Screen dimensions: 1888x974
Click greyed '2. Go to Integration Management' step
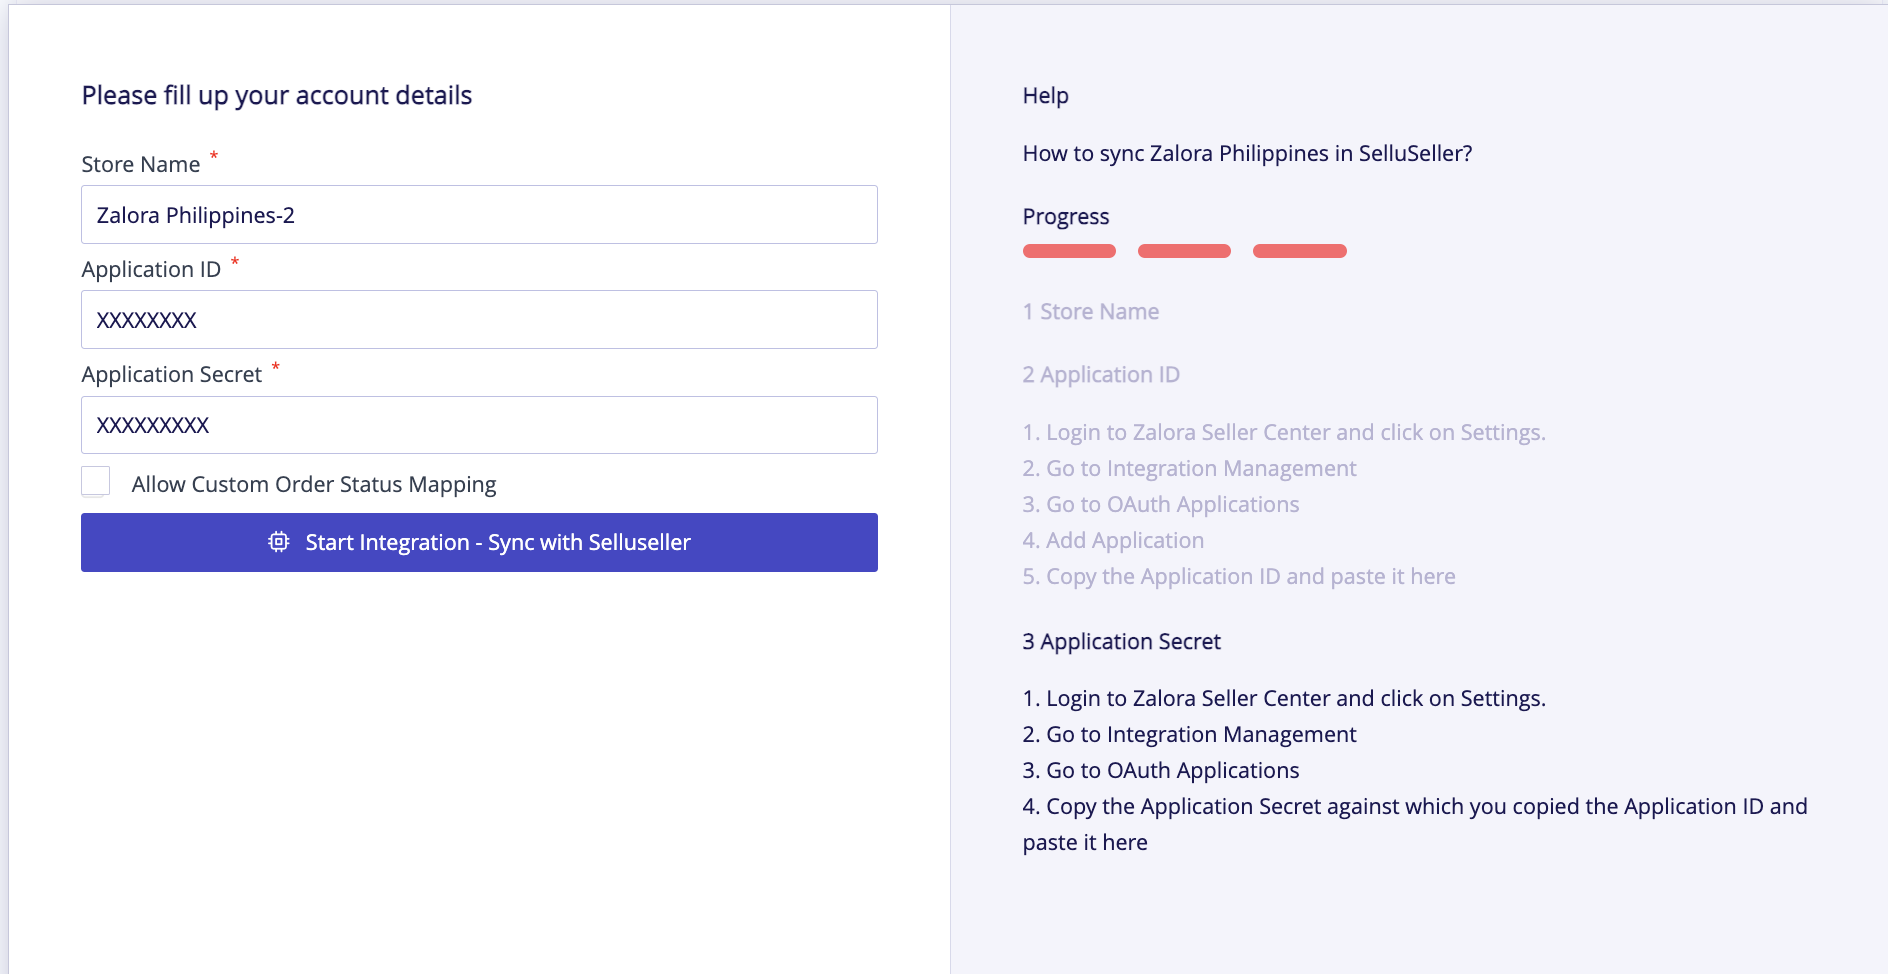pos(1189,468)
